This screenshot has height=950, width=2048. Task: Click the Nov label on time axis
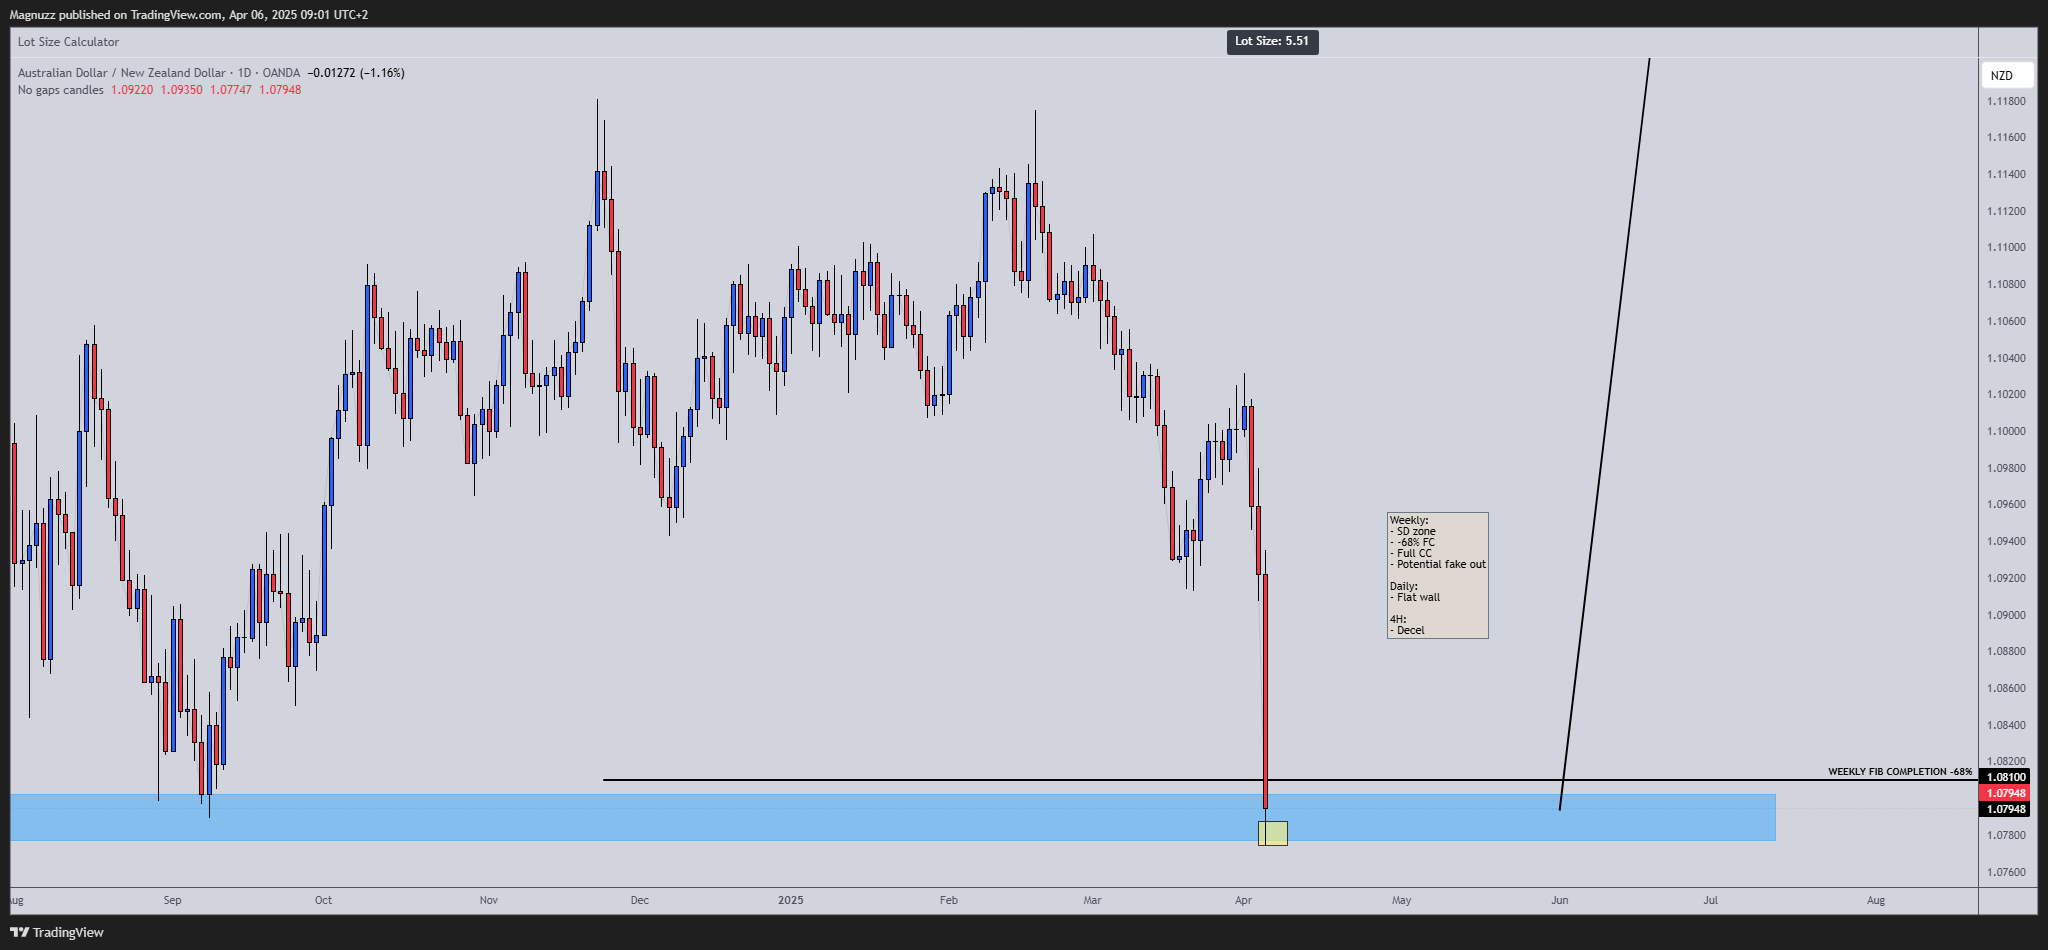click(x=489, y=900)
